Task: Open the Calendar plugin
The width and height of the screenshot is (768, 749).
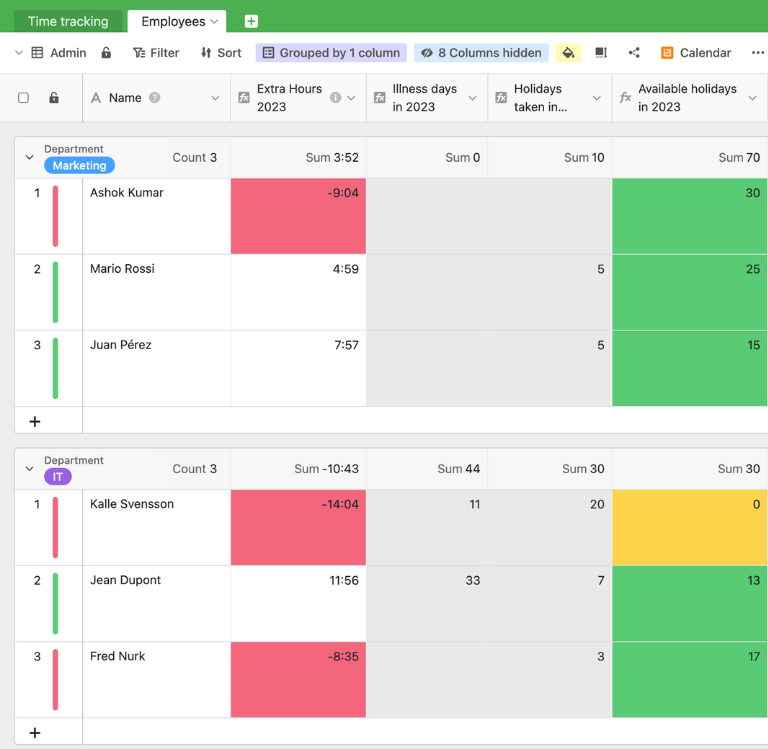Action: coord(696,53)
